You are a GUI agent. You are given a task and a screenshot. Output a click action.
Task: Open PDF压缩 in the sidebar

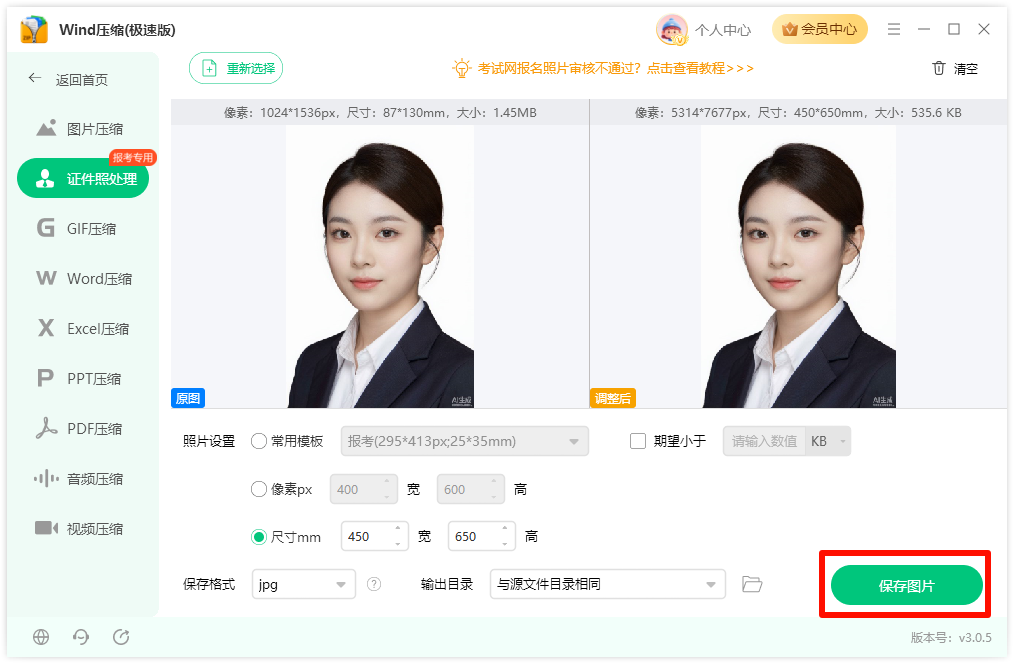tap(83, 428)
